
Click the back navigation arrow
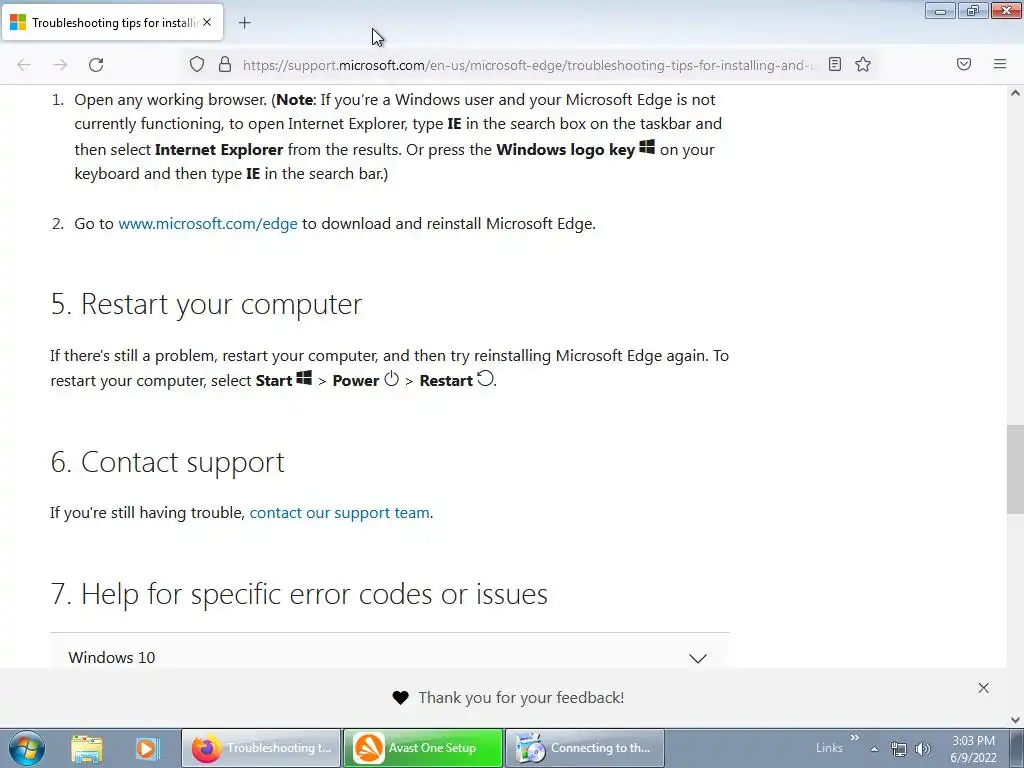point(24,65)
